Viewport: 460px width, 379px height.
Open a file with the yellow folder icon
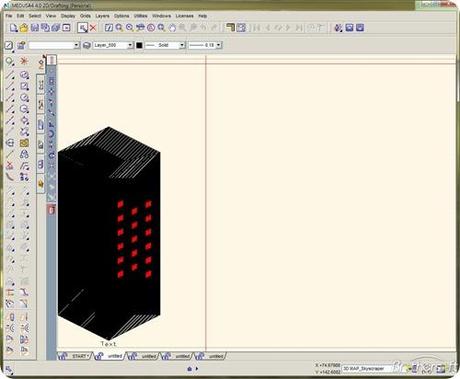24,28
